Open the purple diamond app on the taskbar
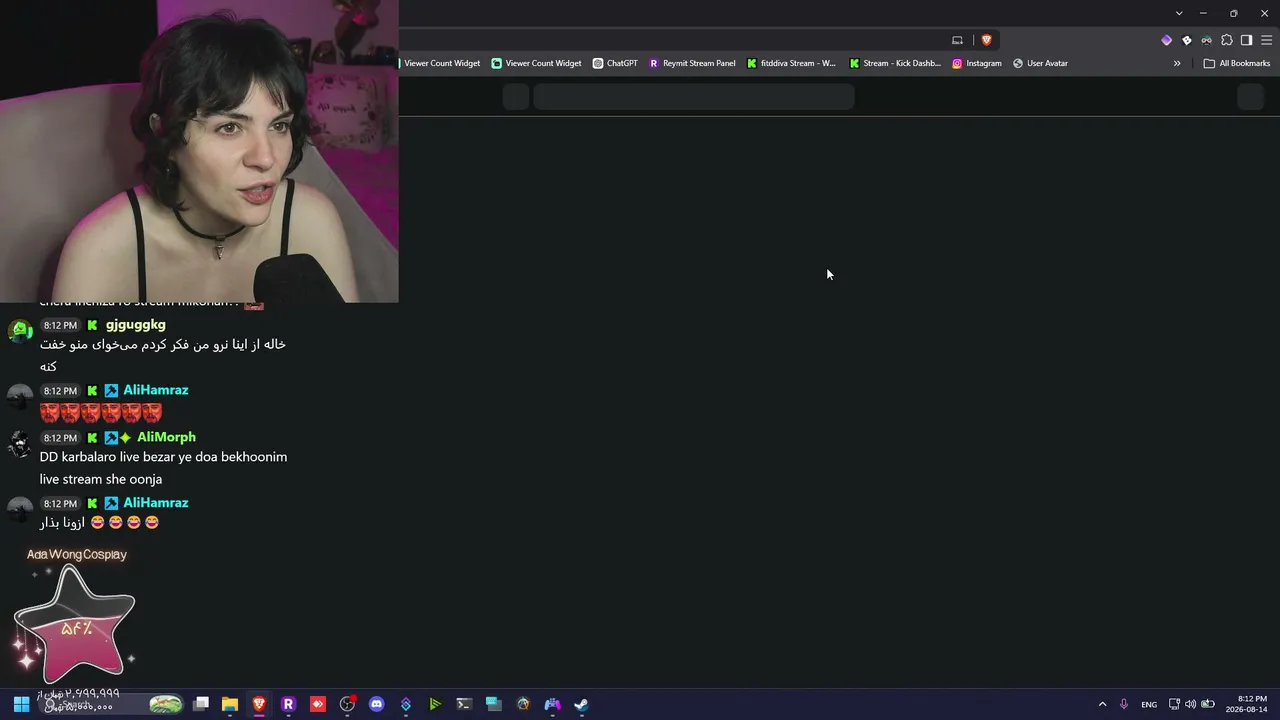 405,704
